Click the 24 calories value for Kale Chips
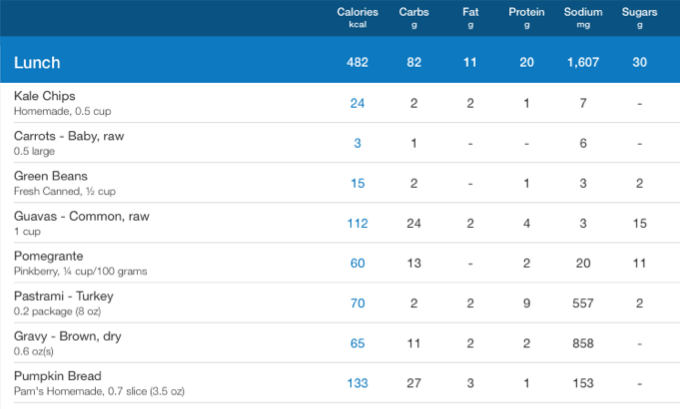The width and height of the screenshot is (680, 409). (x=357, y=103)
